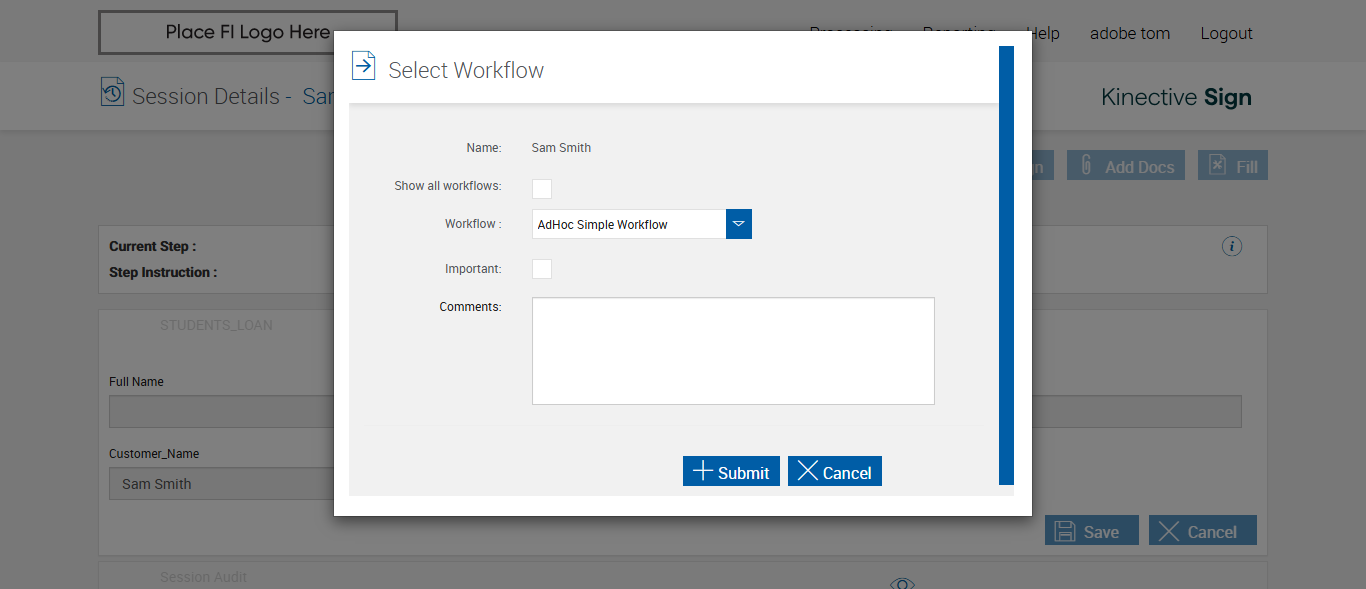Open the Help menu

tap(1043, 33)
